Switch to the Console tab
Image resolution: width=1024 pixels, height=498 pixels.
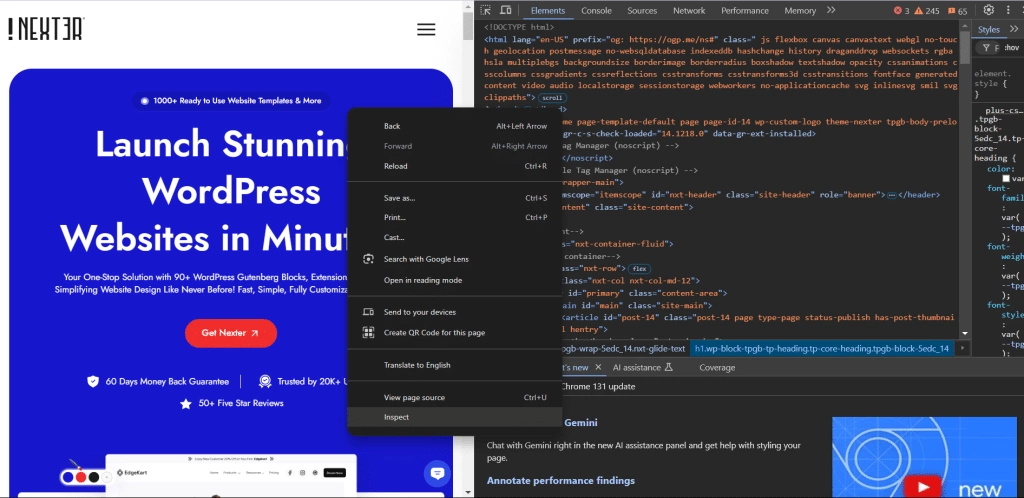click(x=596, y=11)
